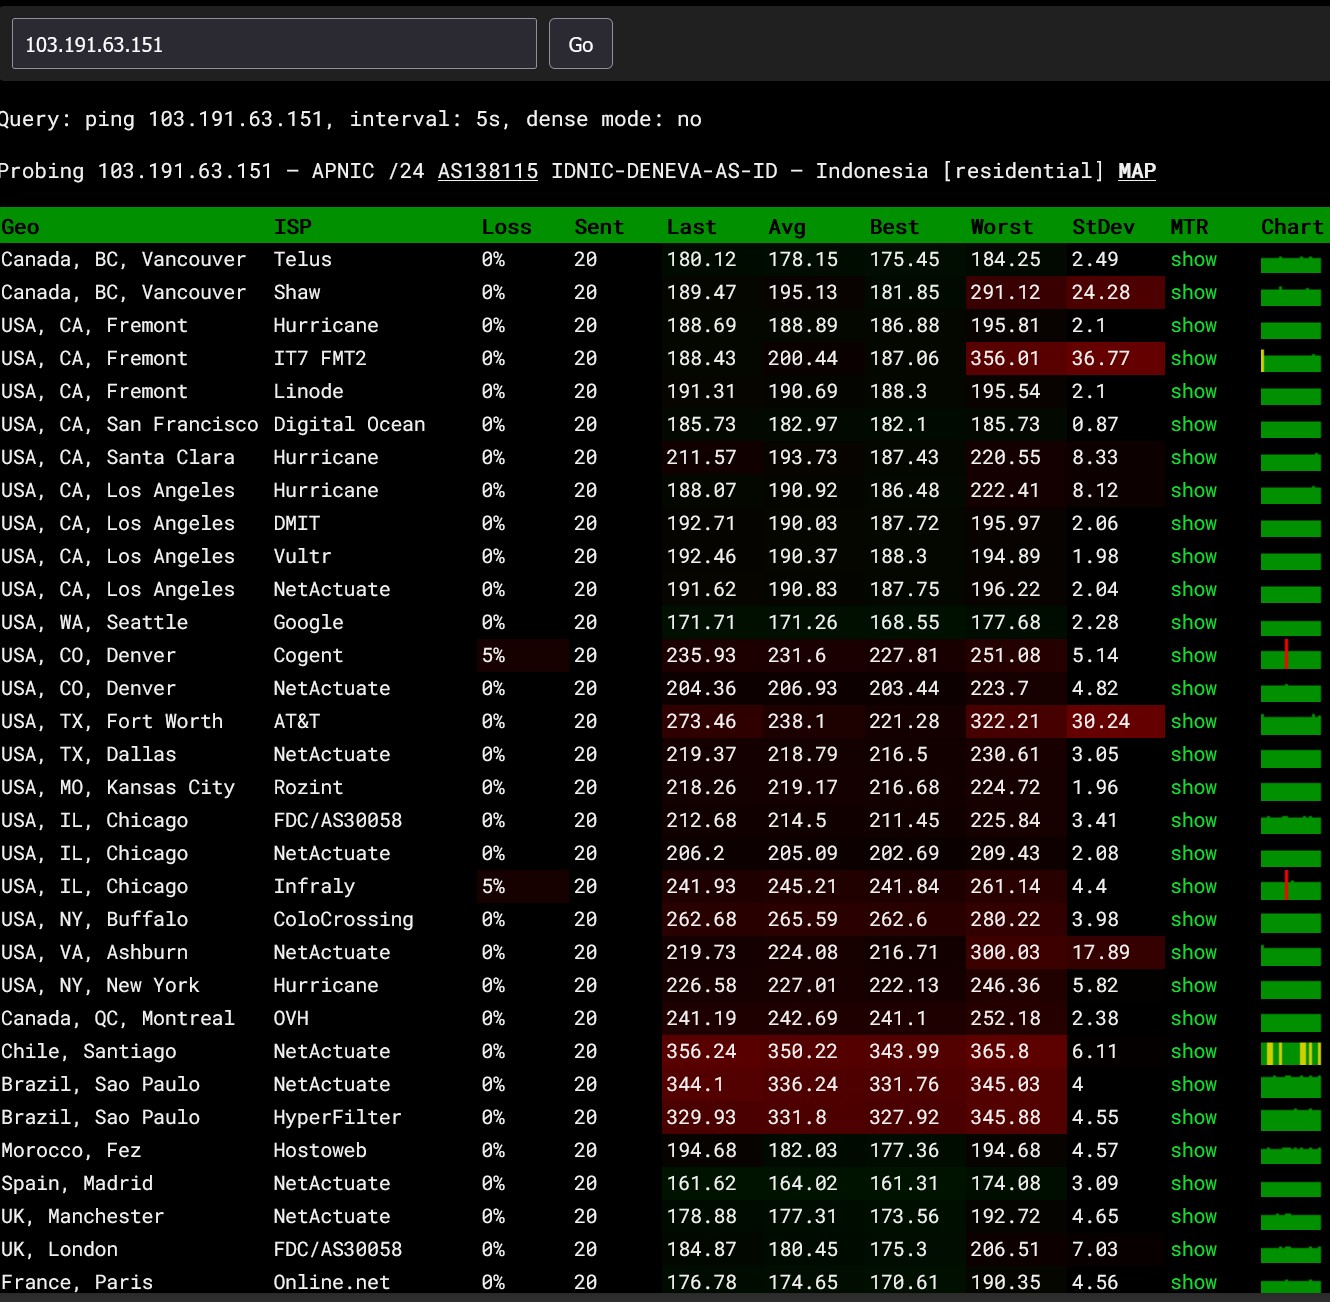Click 'UK, Manchester' geo cell
This screenshot has width=1330, height=1302.
click(x=83, y=1216)
